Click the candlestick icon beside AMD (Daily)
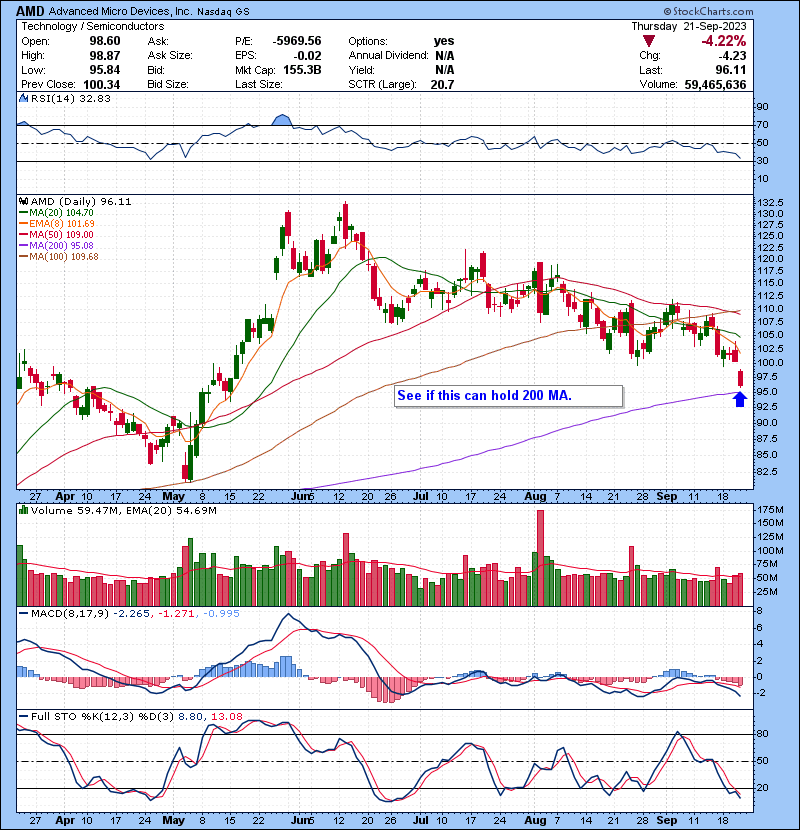 [x=23, y=201]
